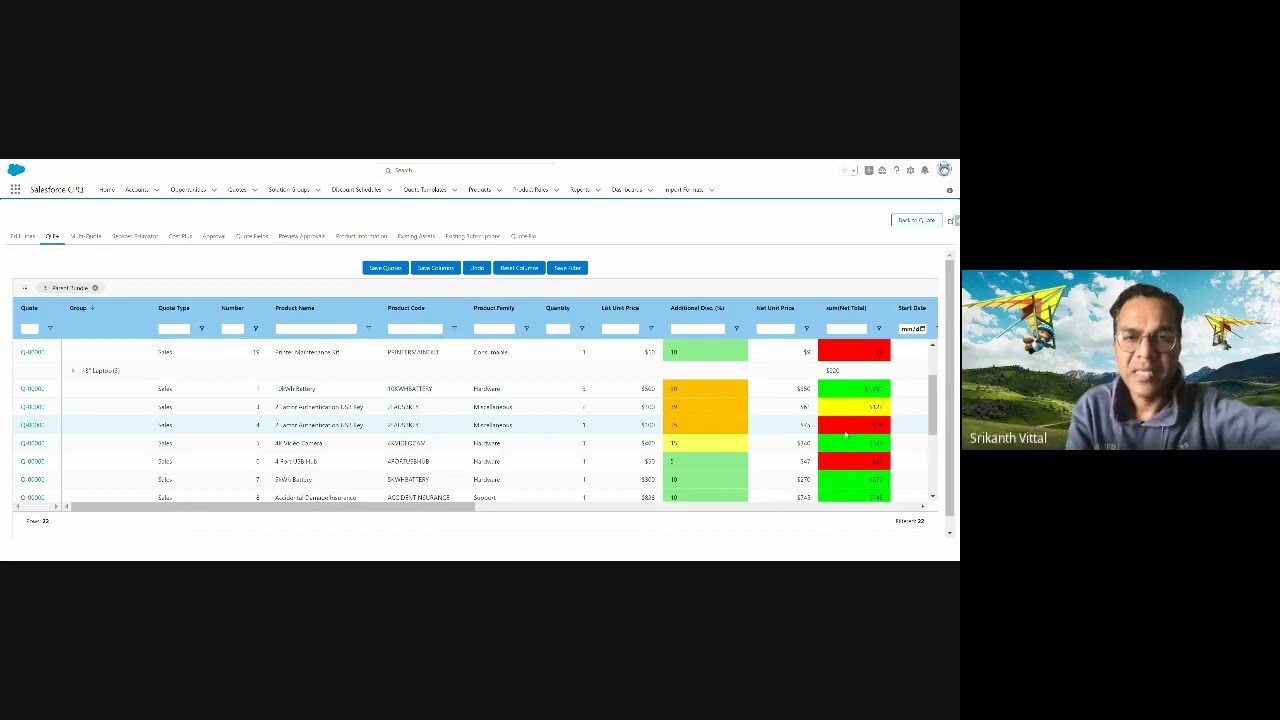Expand the Solution Groups nav dropdown

tap(318, 190)
